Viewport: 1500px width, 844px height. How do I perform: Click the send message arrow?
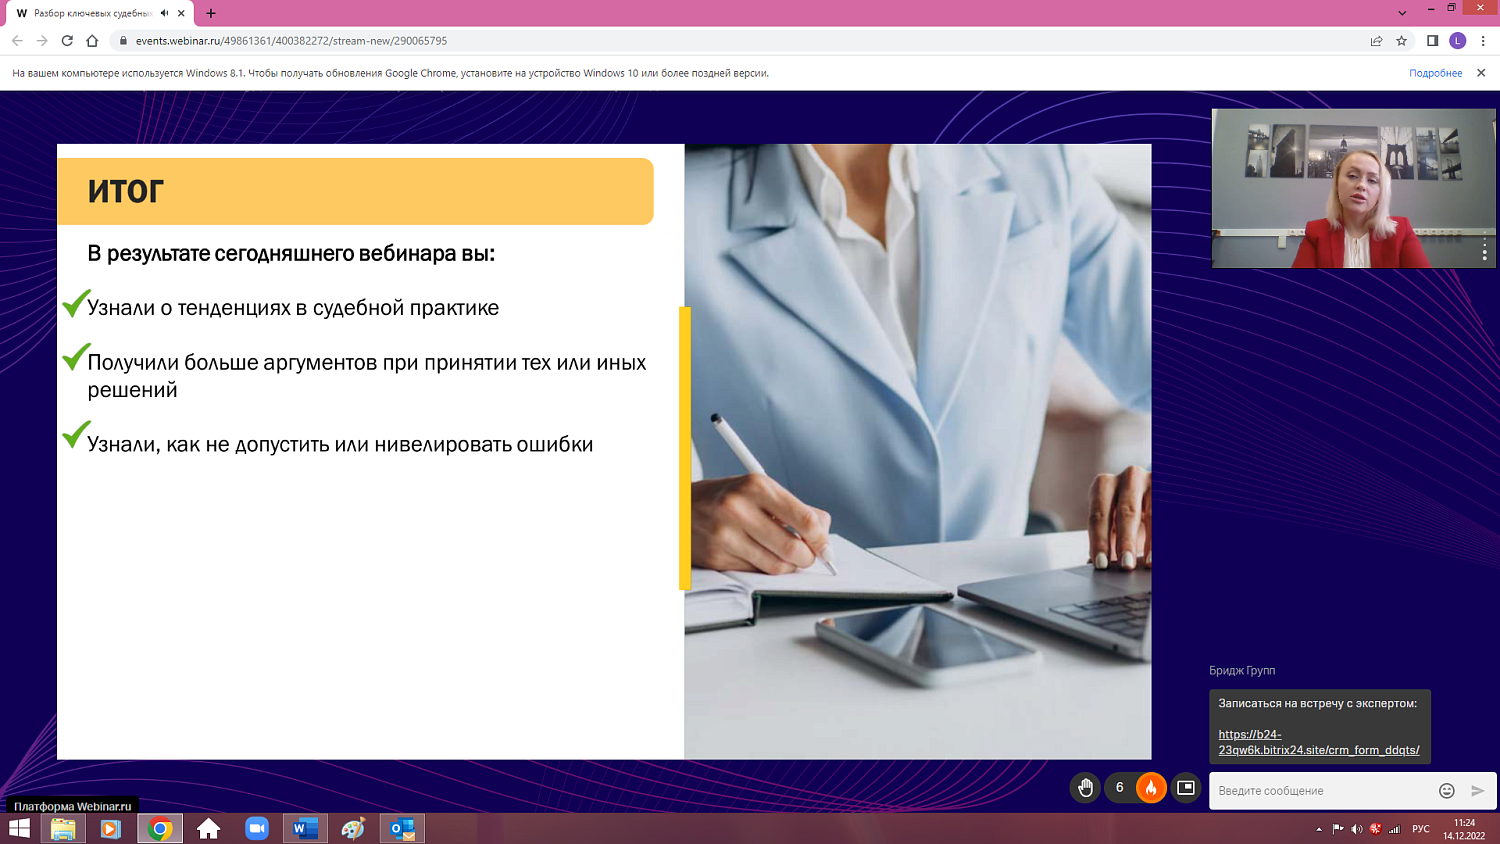coord(1478,791)
